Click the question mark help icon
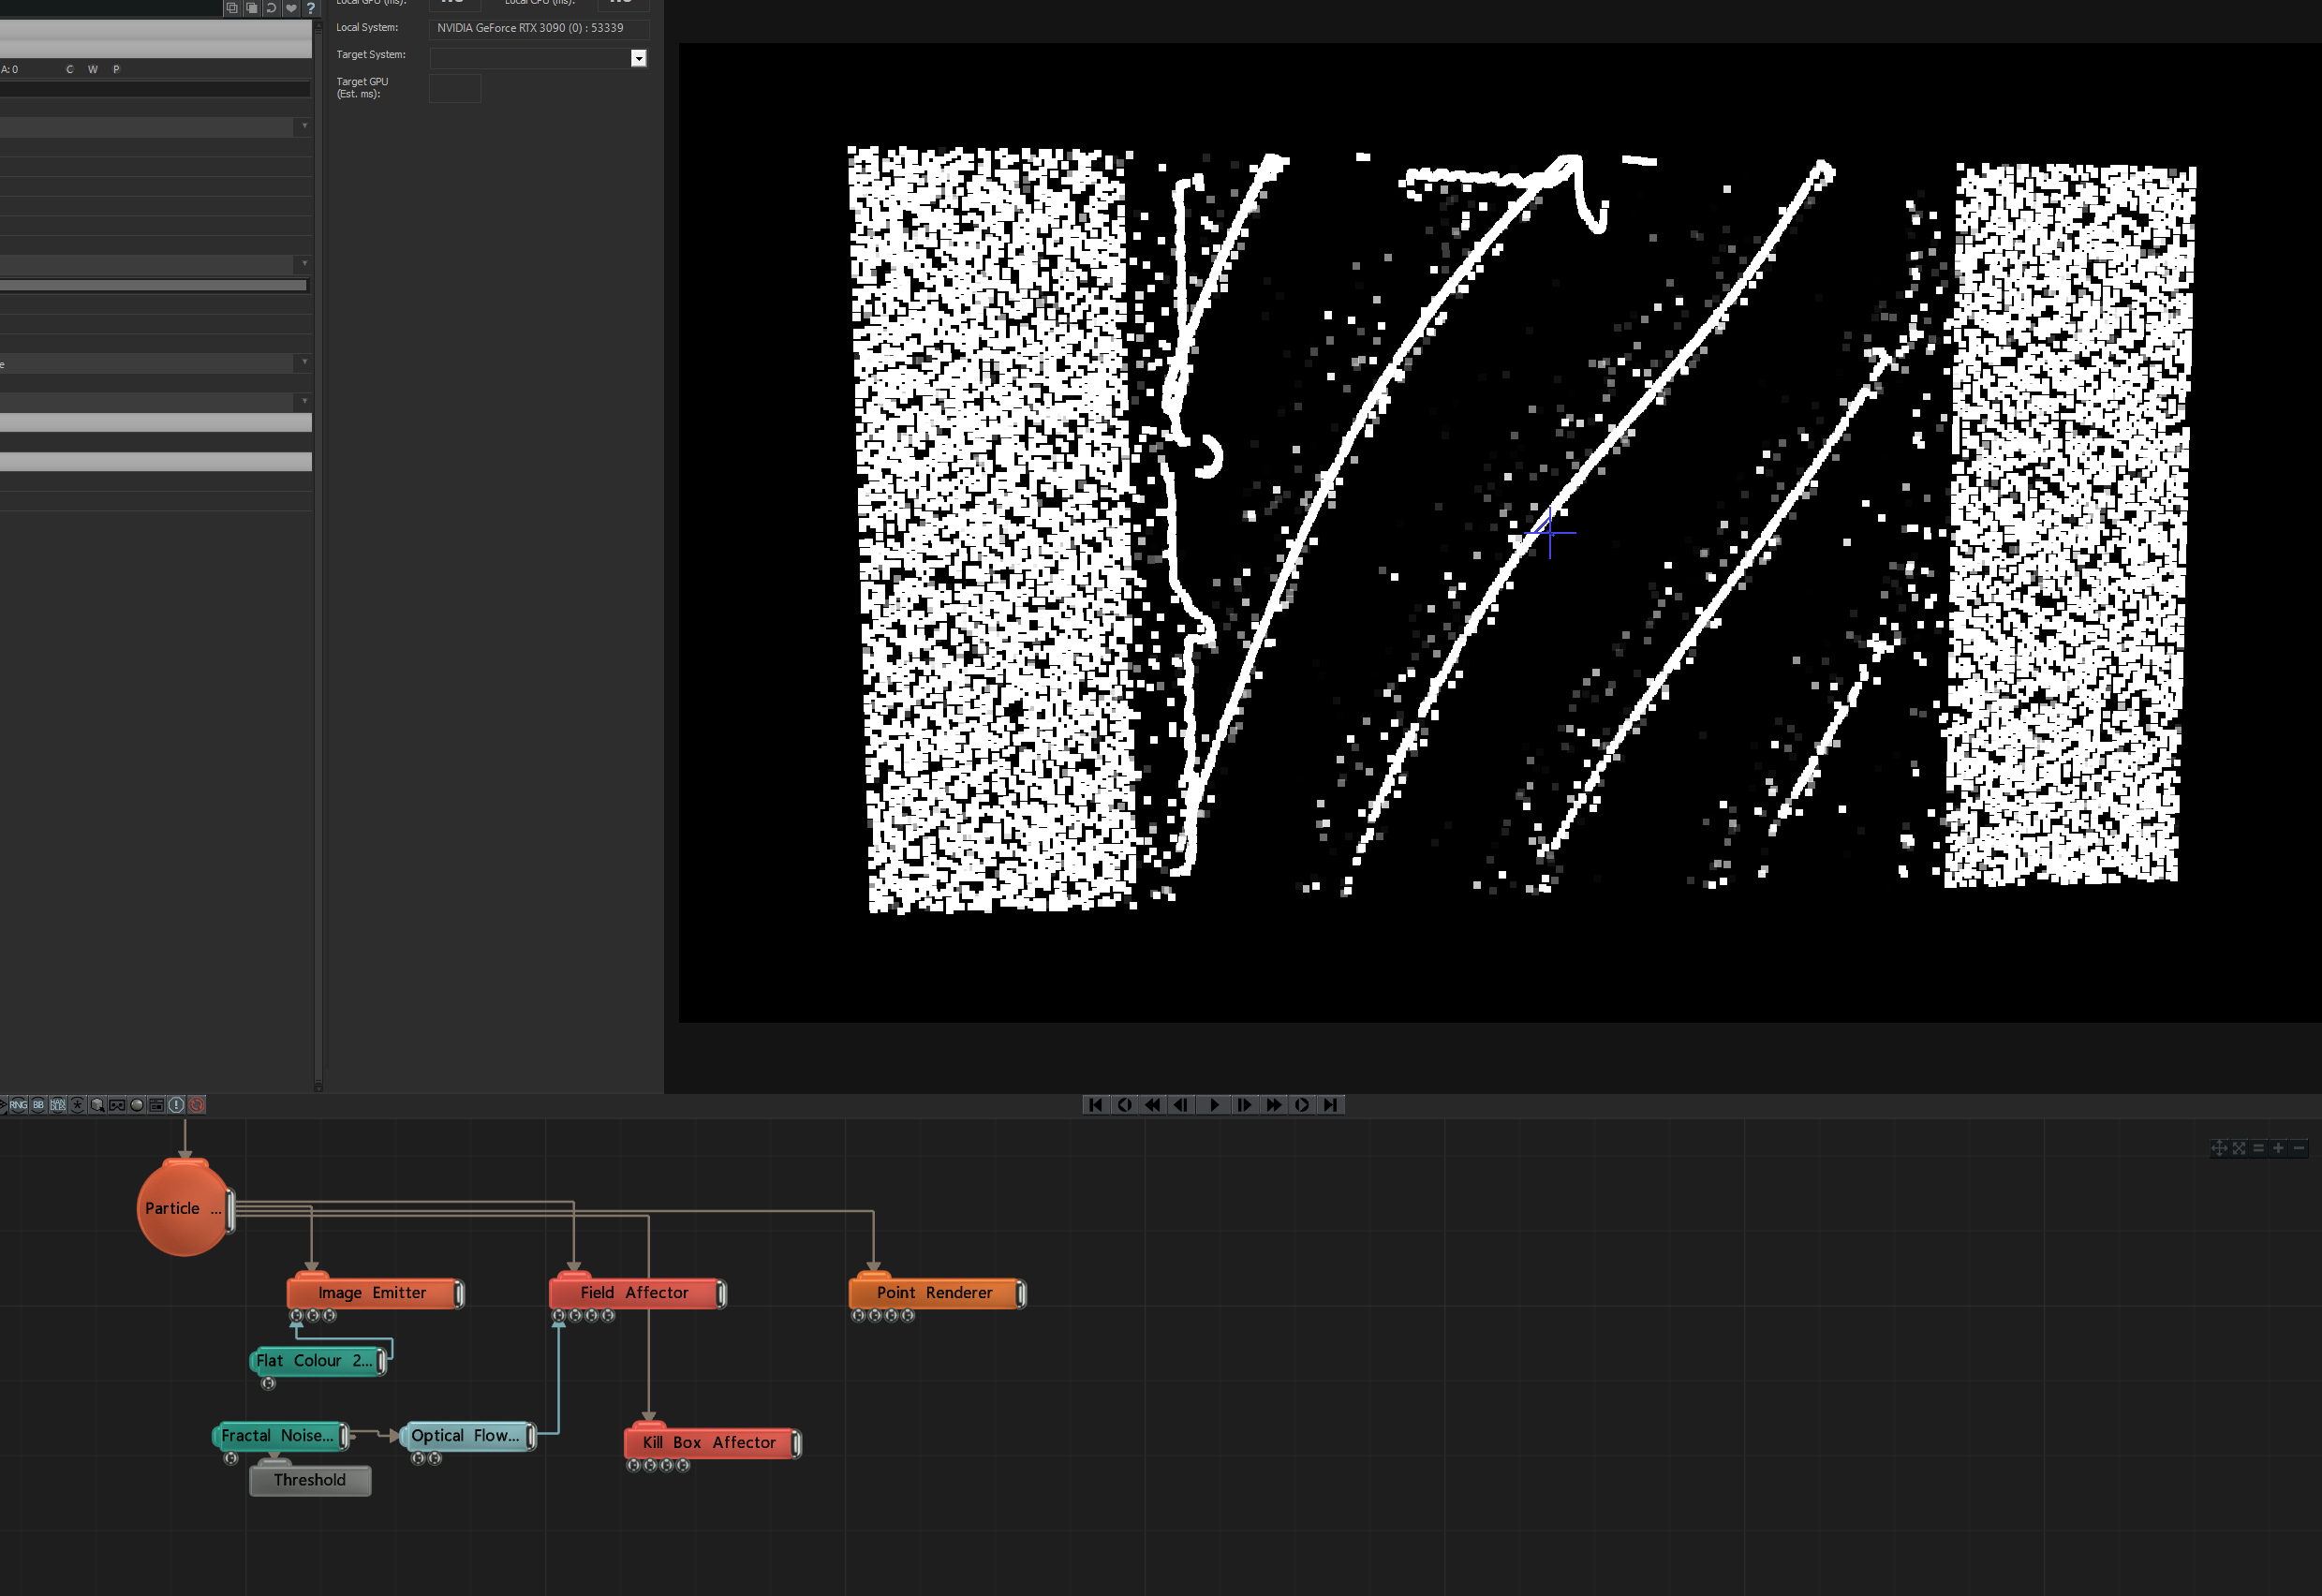This screenshot has height=1596, width=2322. click(311, 8)
